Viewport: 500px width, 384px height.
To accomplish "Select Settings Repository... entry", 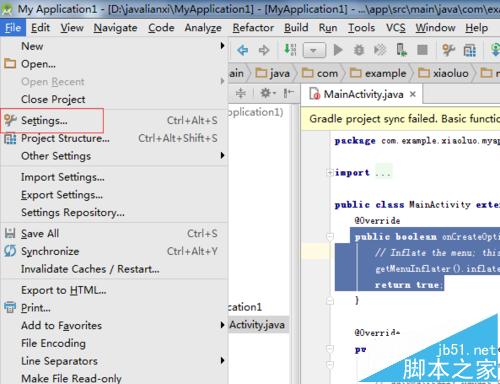I will (114, 212).
